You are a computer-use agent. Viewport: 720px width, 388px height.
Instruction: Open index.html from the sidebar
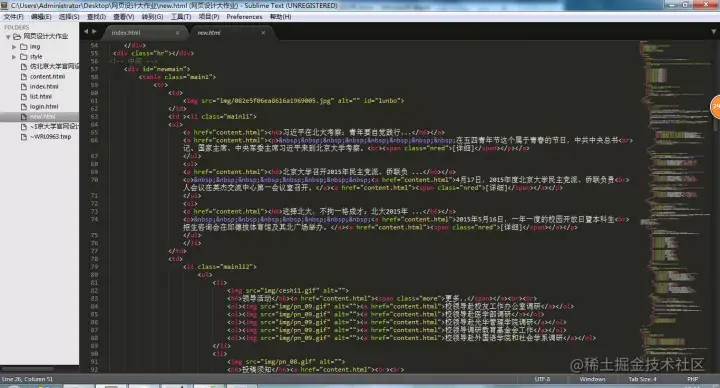44,87
